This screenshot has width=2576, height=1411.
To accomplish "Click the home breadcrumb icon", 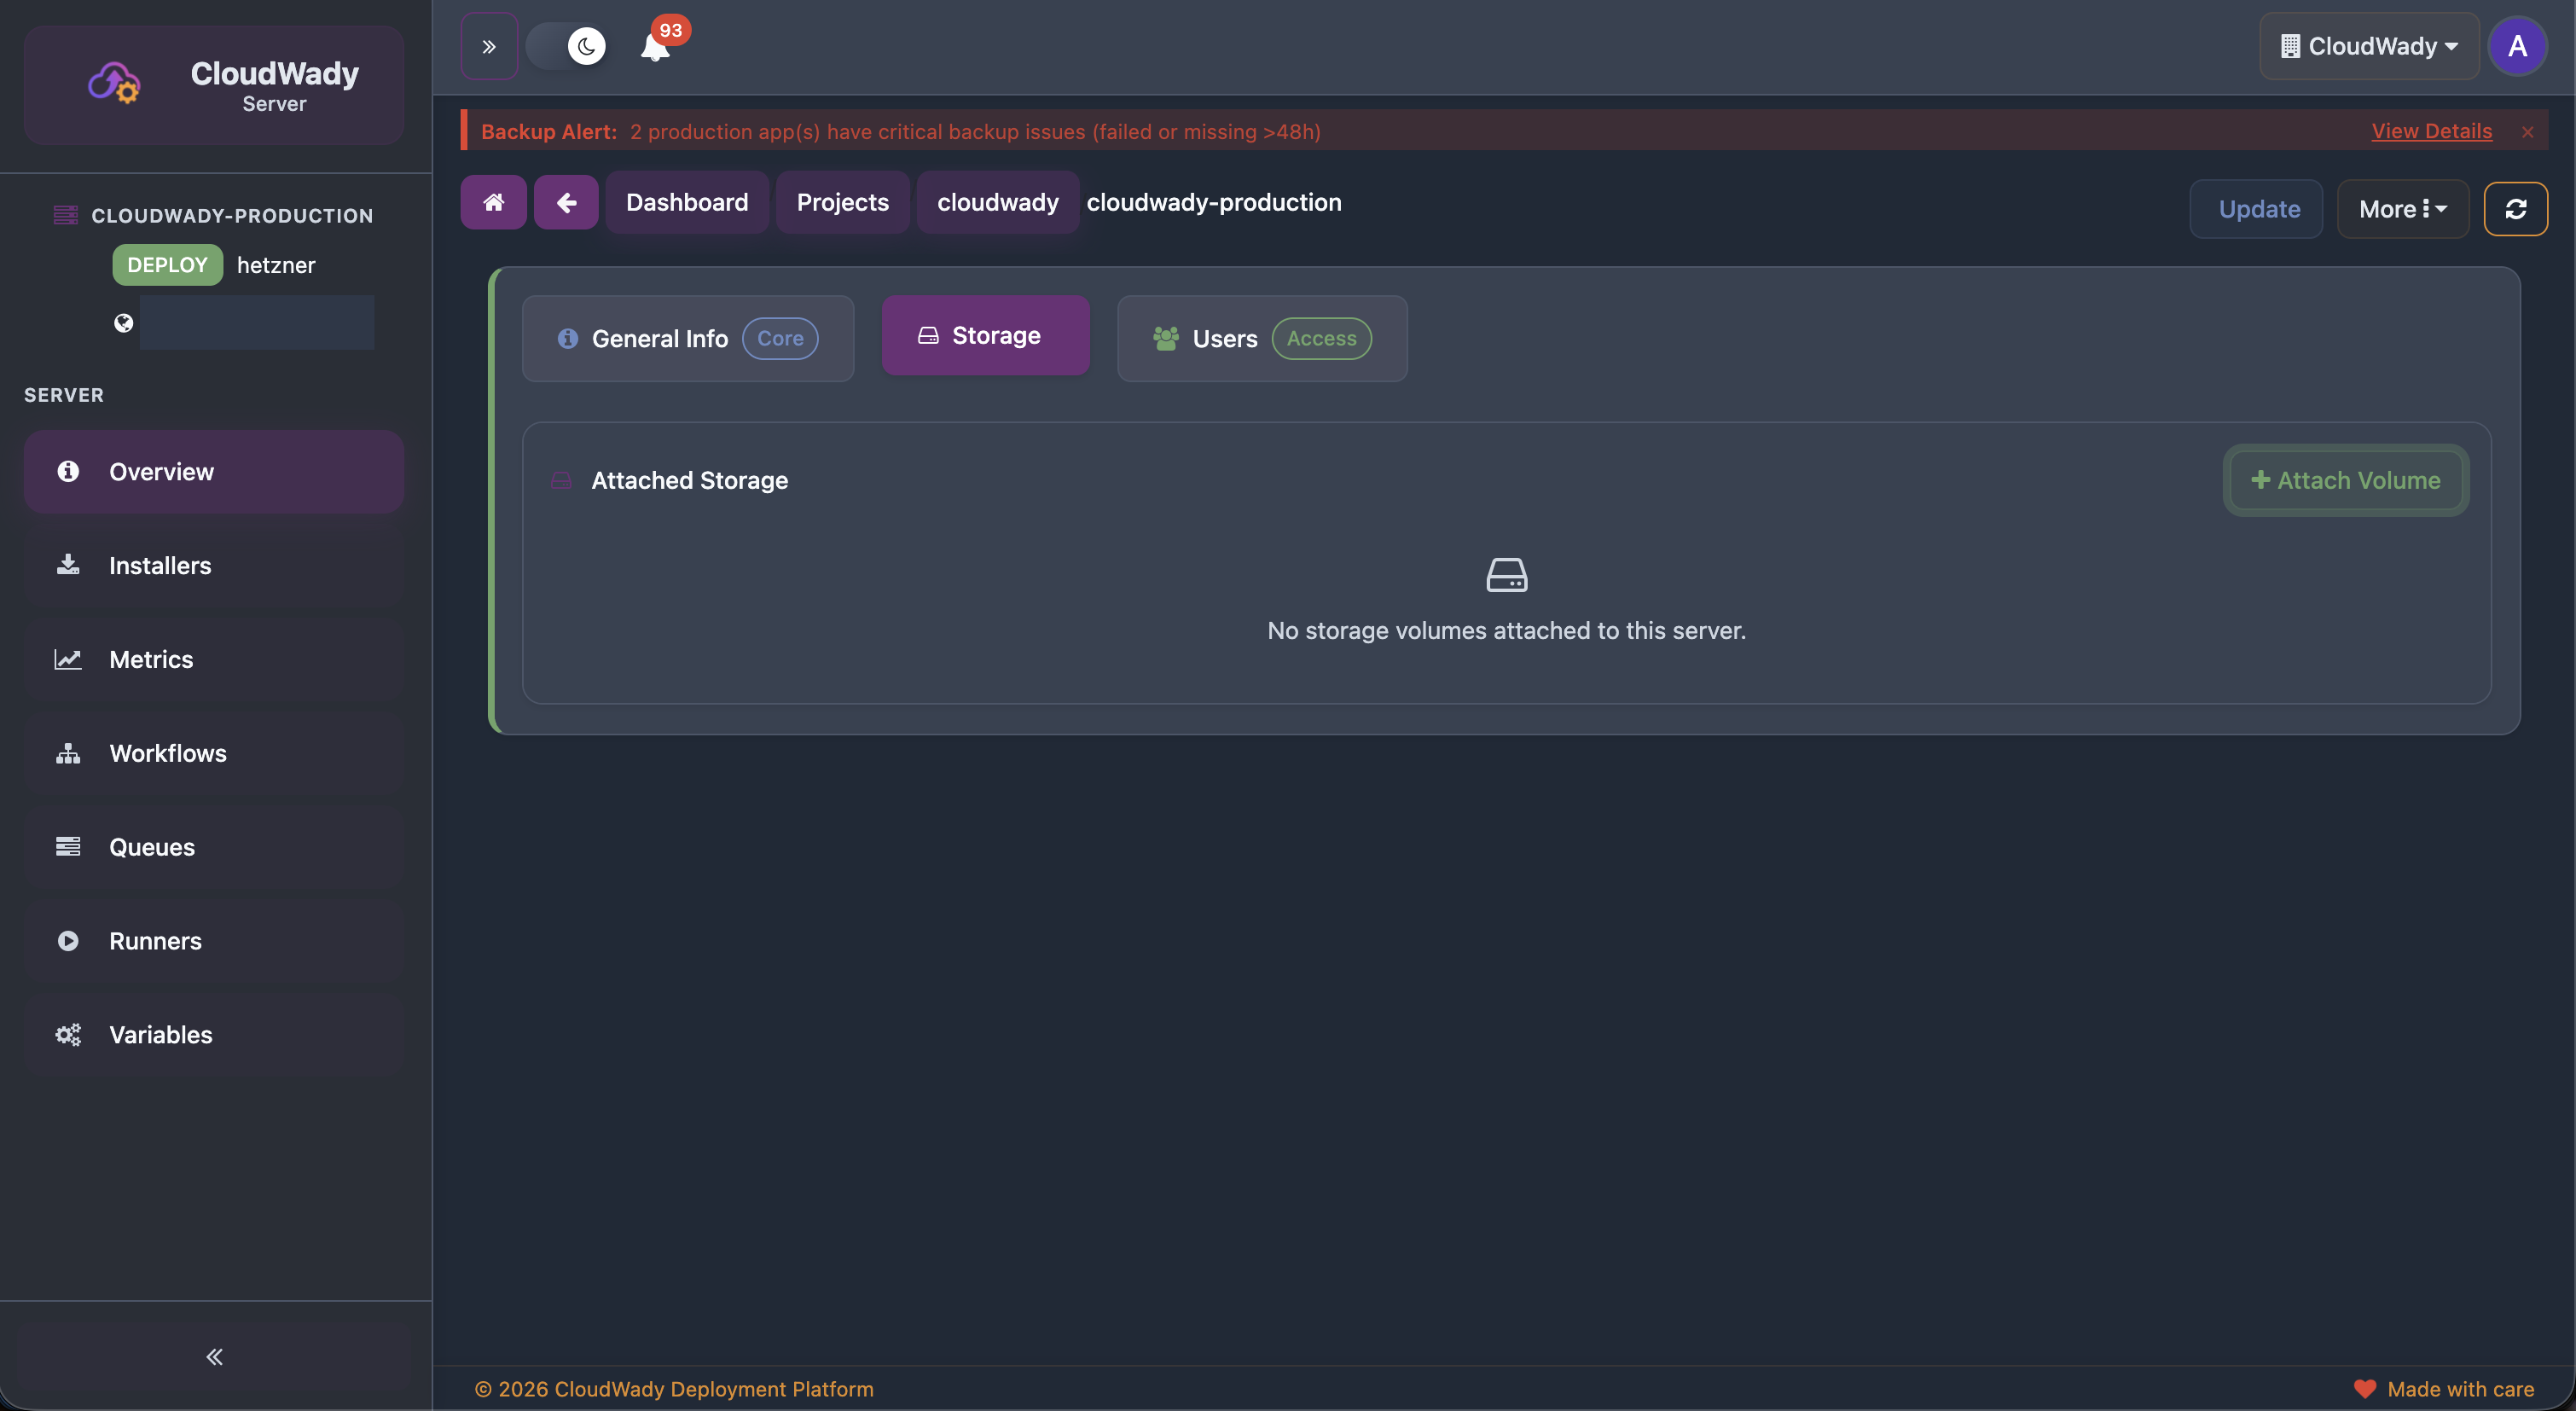I will (493, 203).
